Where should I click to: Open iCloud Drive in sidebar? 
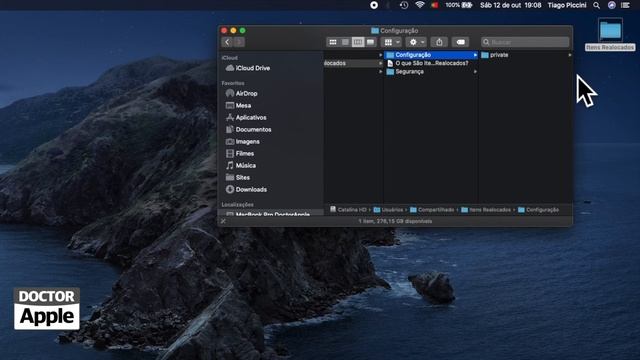248,68
